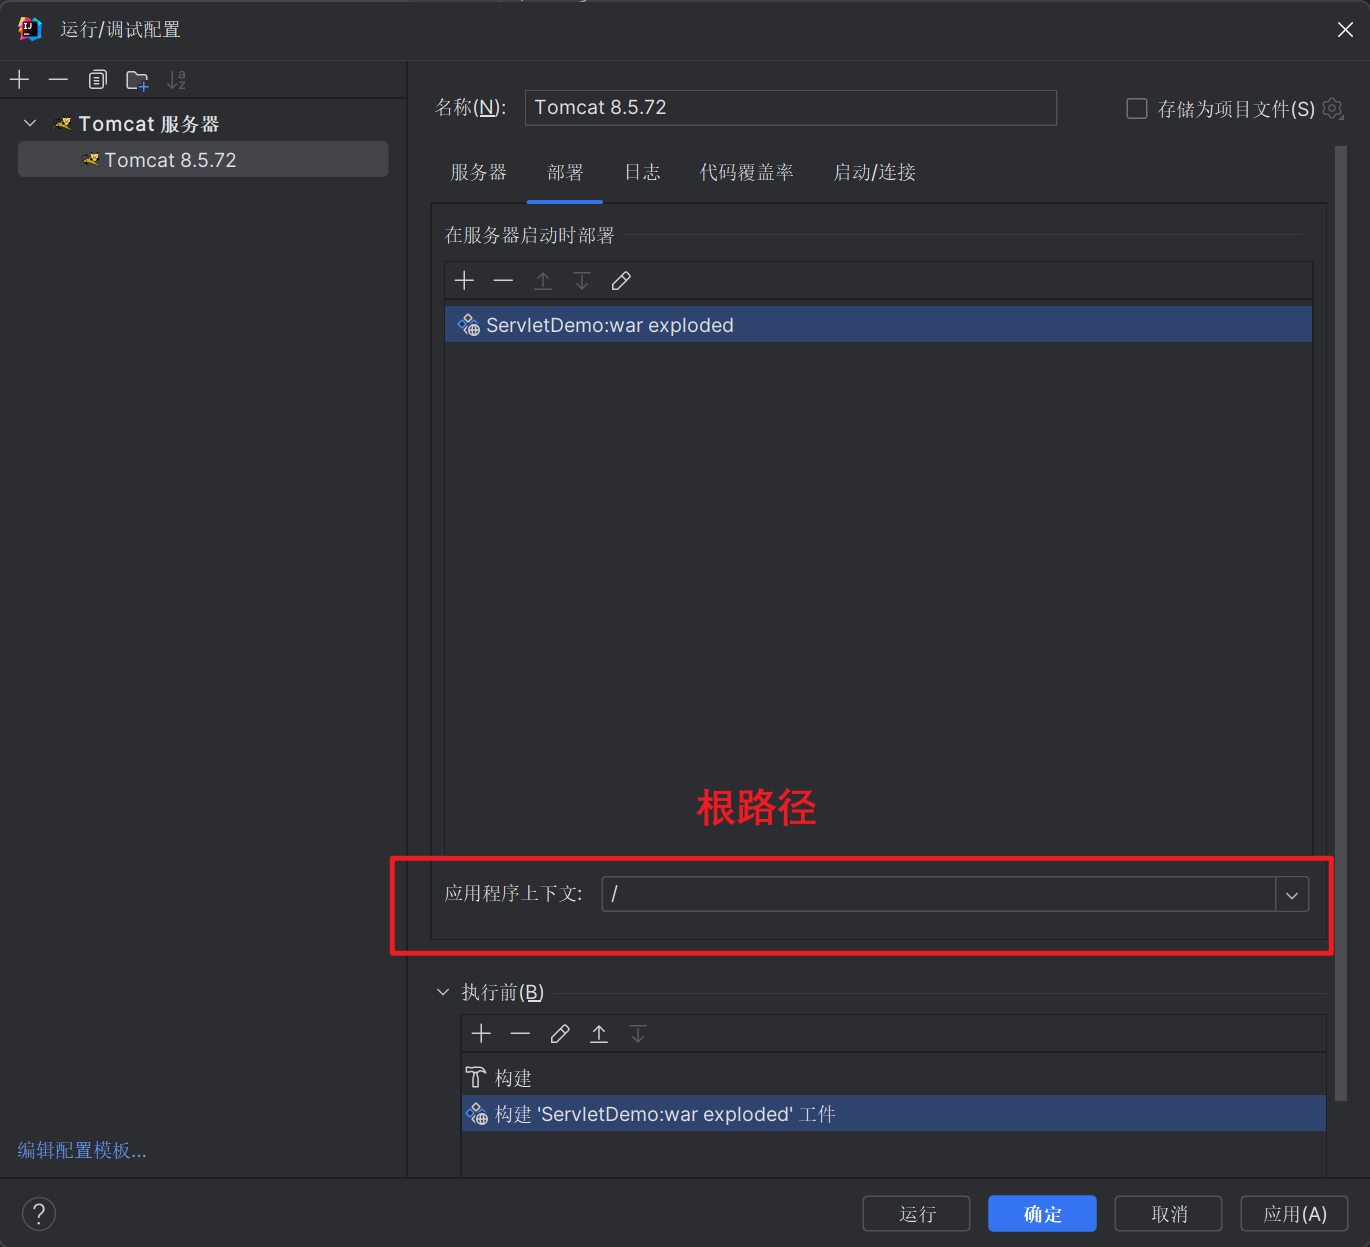Open settings gear next to 存储为项目文件
The image size is (1370, 1247).
click(x=1333, y=108)
